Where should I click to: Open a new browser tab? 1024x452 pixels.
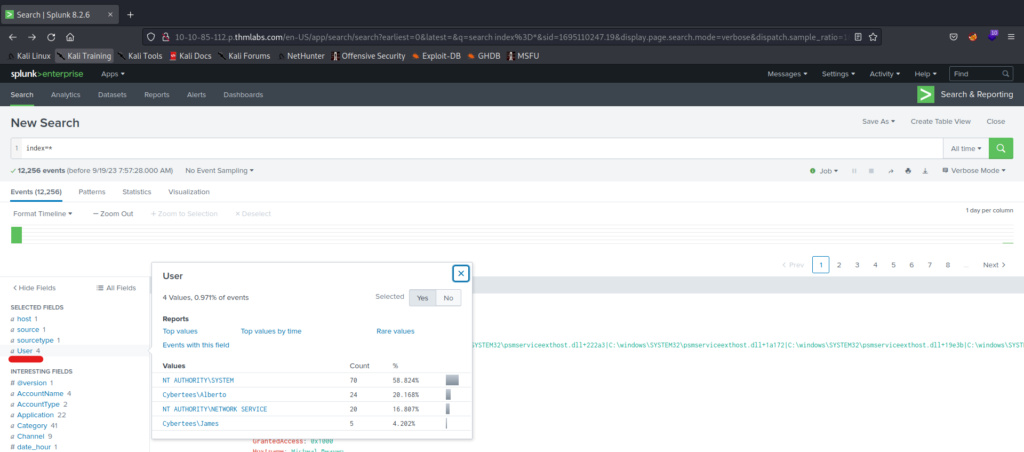[x=130, y=14]
